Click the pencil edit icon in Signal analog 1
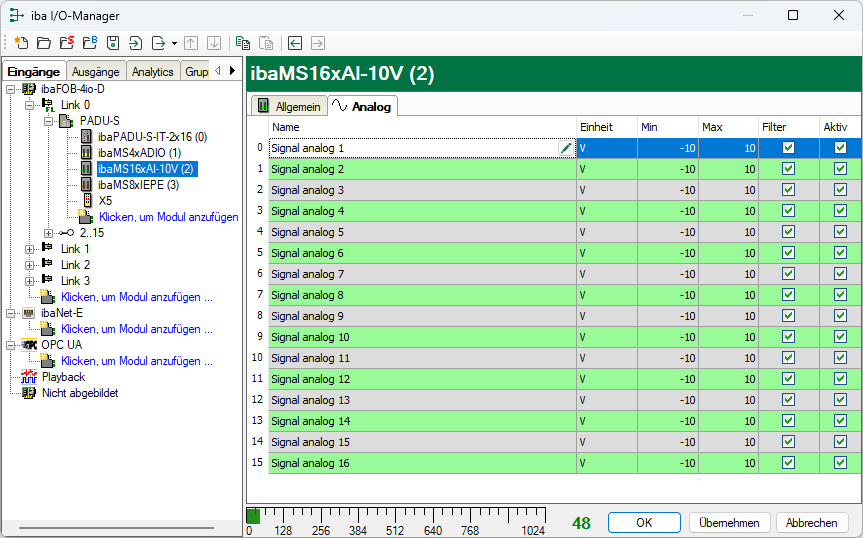 click(566, 148)
